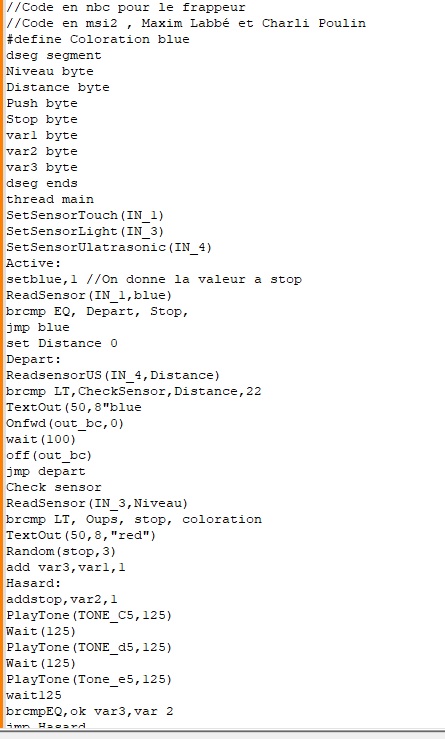Click the 'SetSensorLight(IN_3)' line
Image resolution: width=445 pixels, height=739 pixels.
click(85, 231)
